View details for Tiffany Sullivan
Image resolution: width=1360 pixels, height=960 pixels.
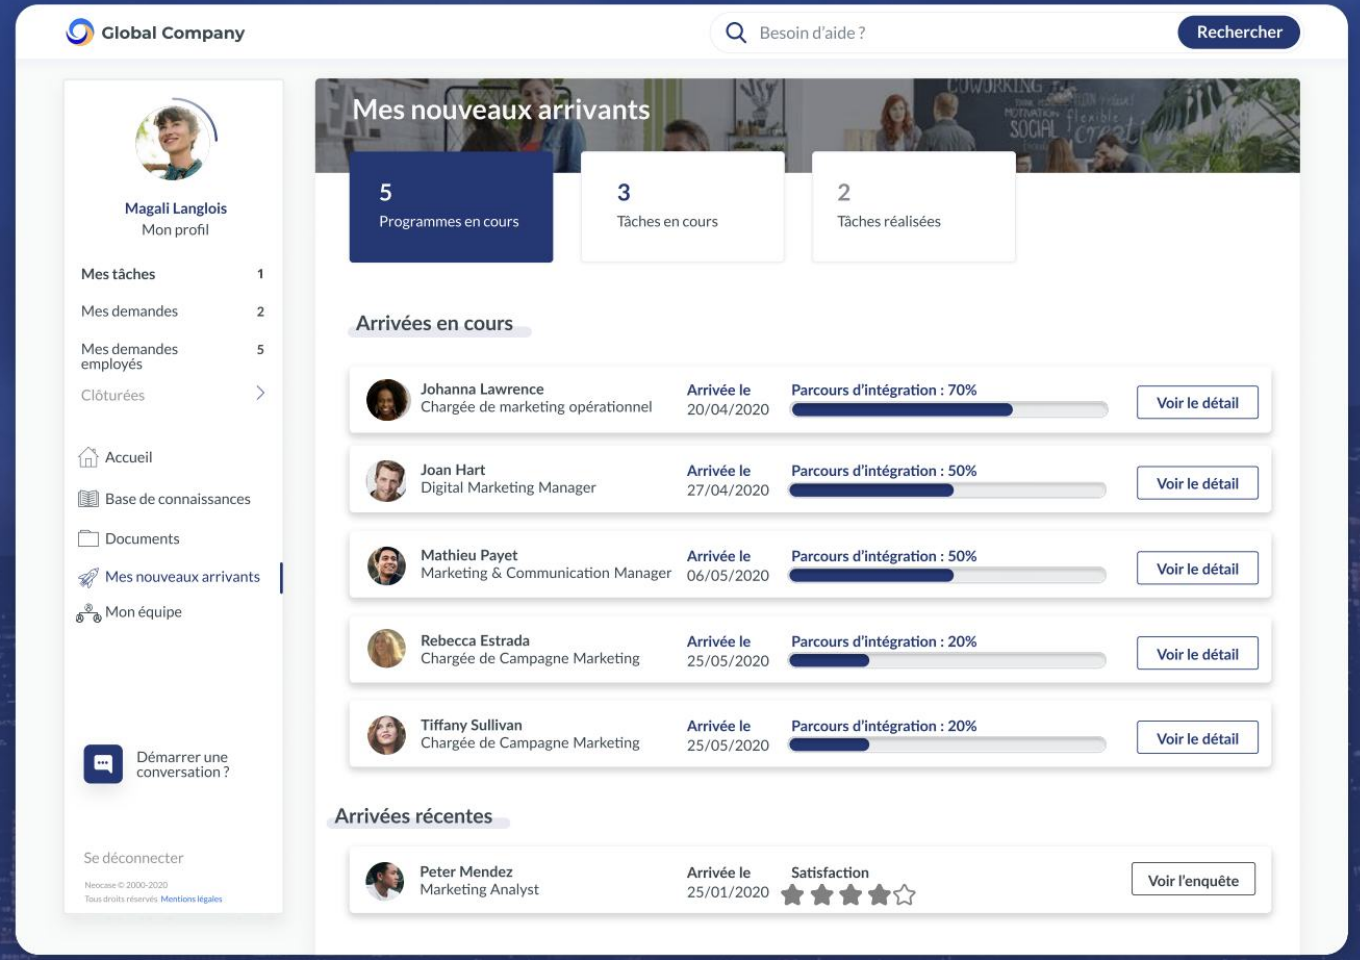(x=1197, y=739)
